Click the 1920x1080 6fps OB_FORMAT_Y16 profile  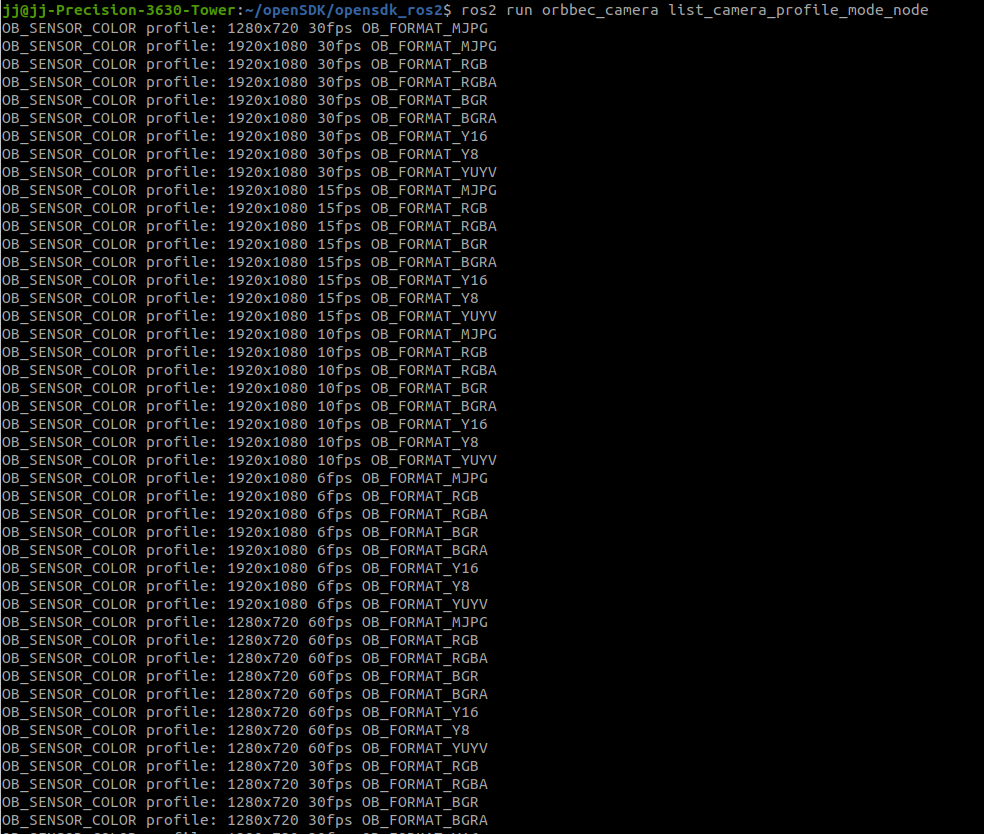pos(244,568)
